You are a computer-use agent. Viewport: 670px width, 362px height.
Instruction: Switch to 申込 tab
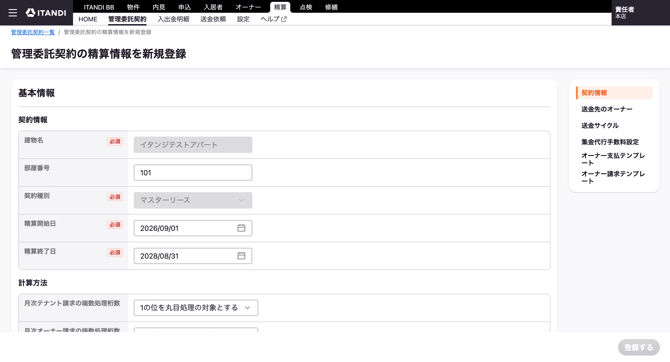184,7
